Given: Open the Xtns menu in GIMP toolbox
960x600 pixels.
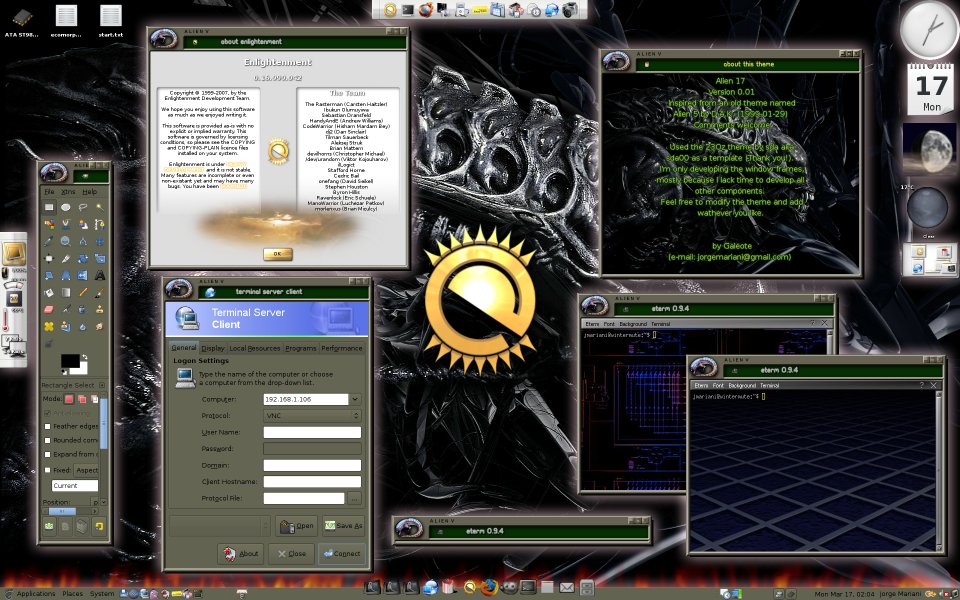Looking at the screenshot, I should (68, 192).
